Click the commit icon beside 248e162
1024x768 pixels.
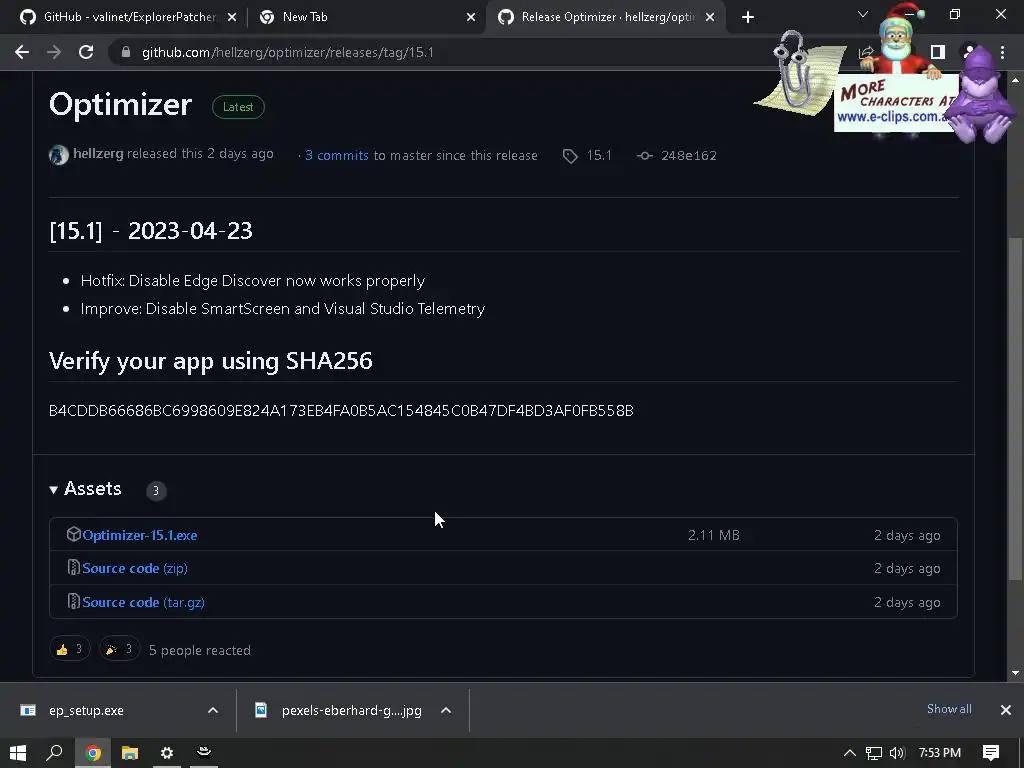point(645,155)
